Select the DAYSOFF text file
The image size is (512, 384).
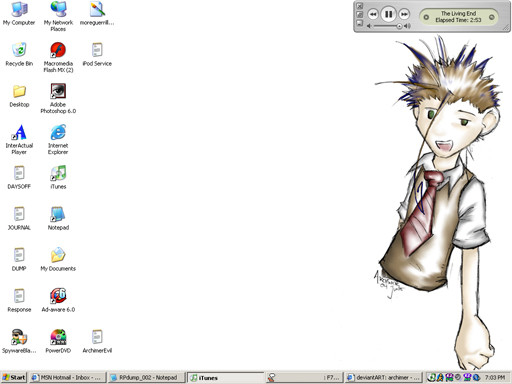tap(19, 177)
